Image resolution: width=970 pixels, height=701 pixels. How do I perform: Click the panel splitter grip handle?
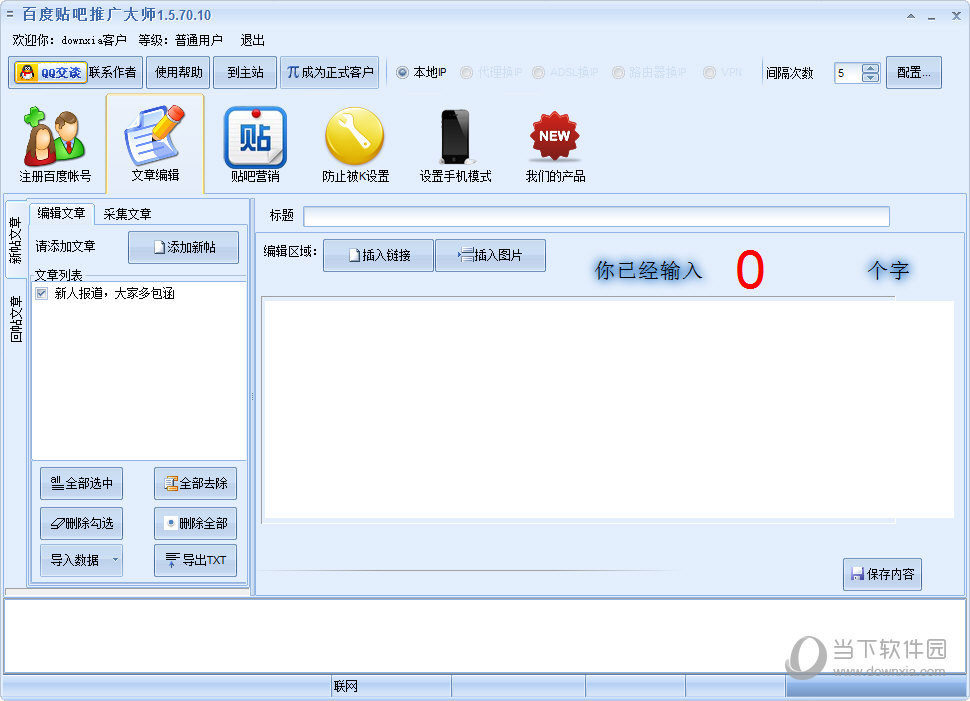click(x=252, y=397)
